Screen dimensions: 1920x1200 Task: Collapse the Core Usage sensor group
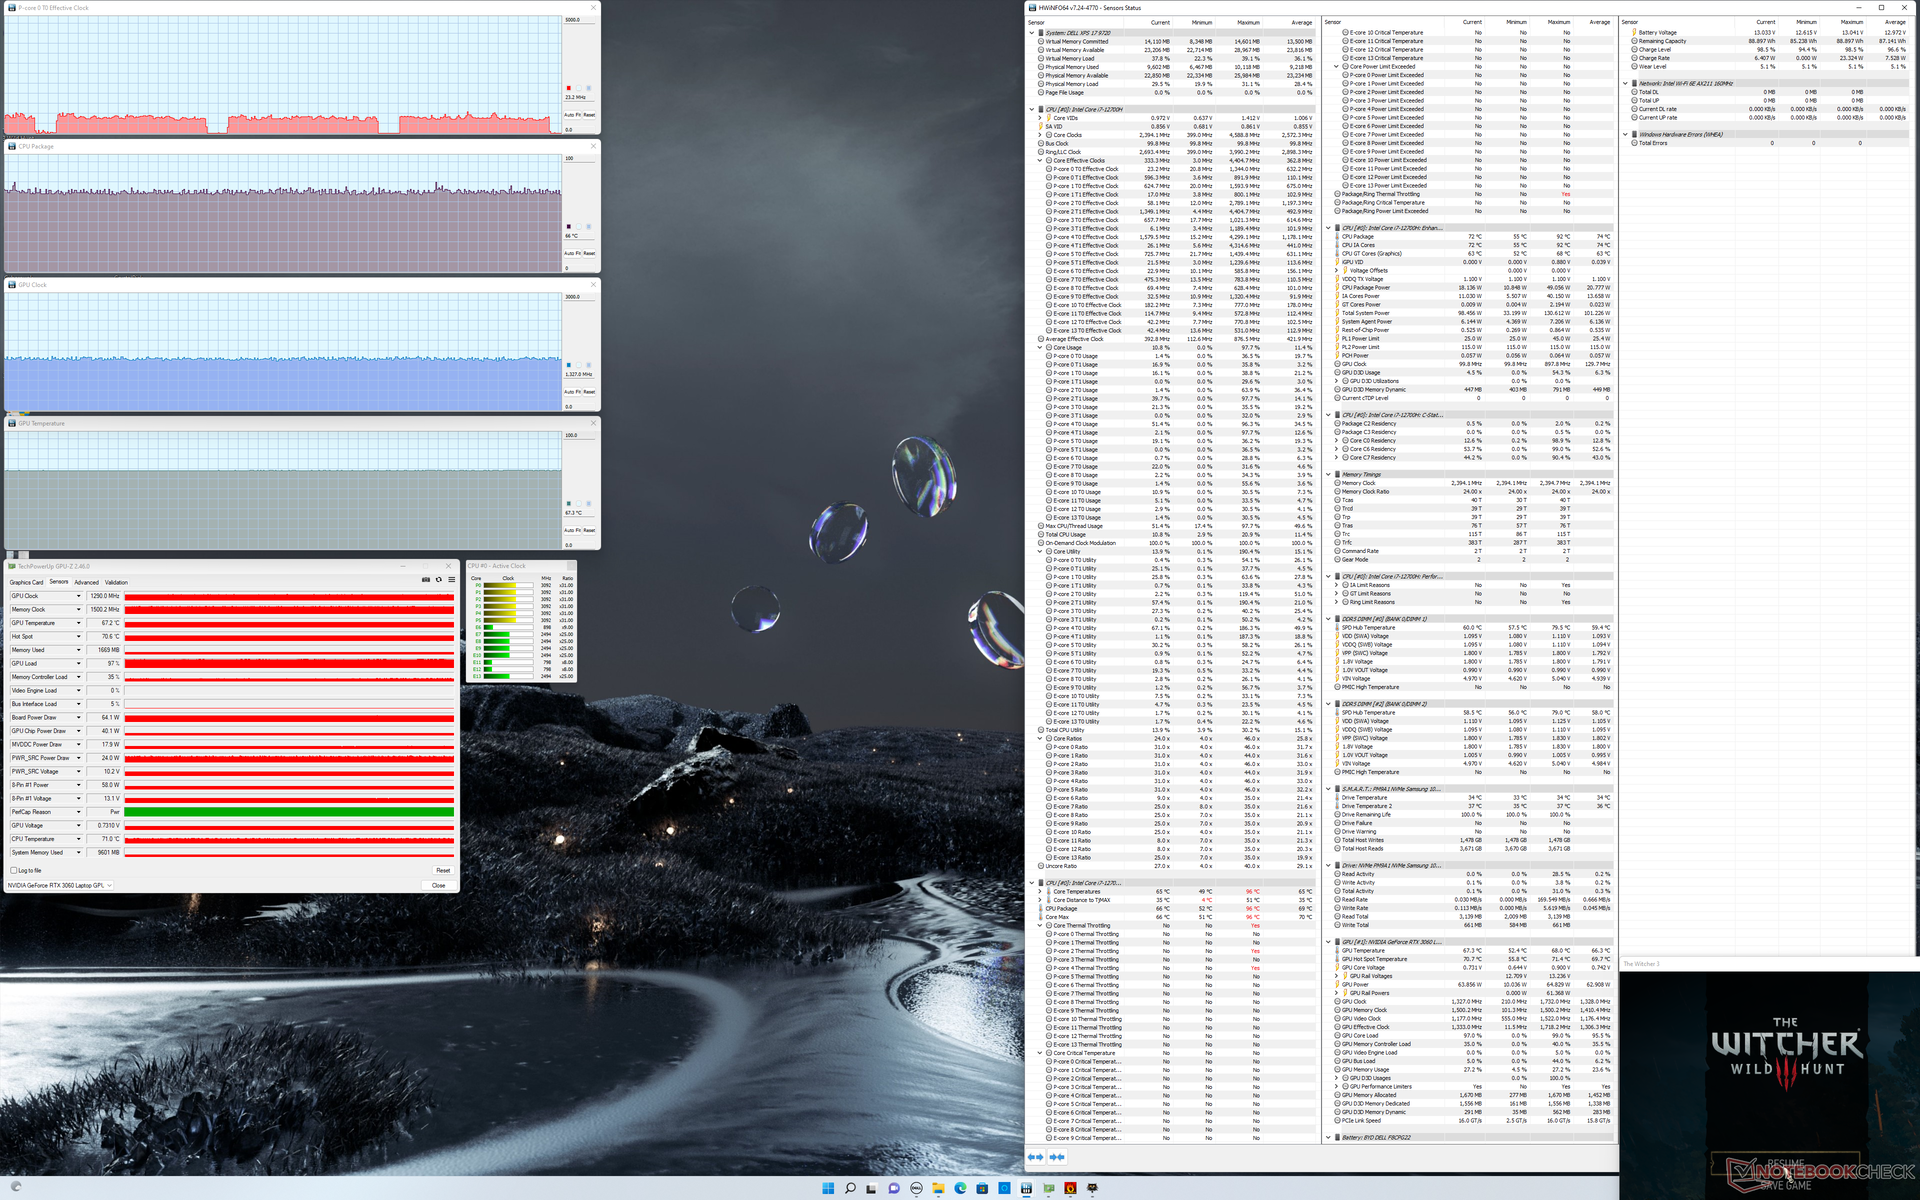coord(1040,347)
